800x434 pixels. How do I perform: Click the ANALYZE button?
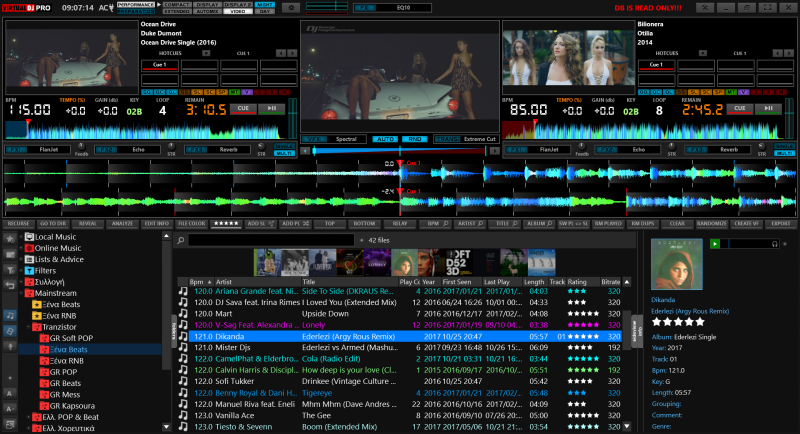pyautogui.click(x=122, y=223)
